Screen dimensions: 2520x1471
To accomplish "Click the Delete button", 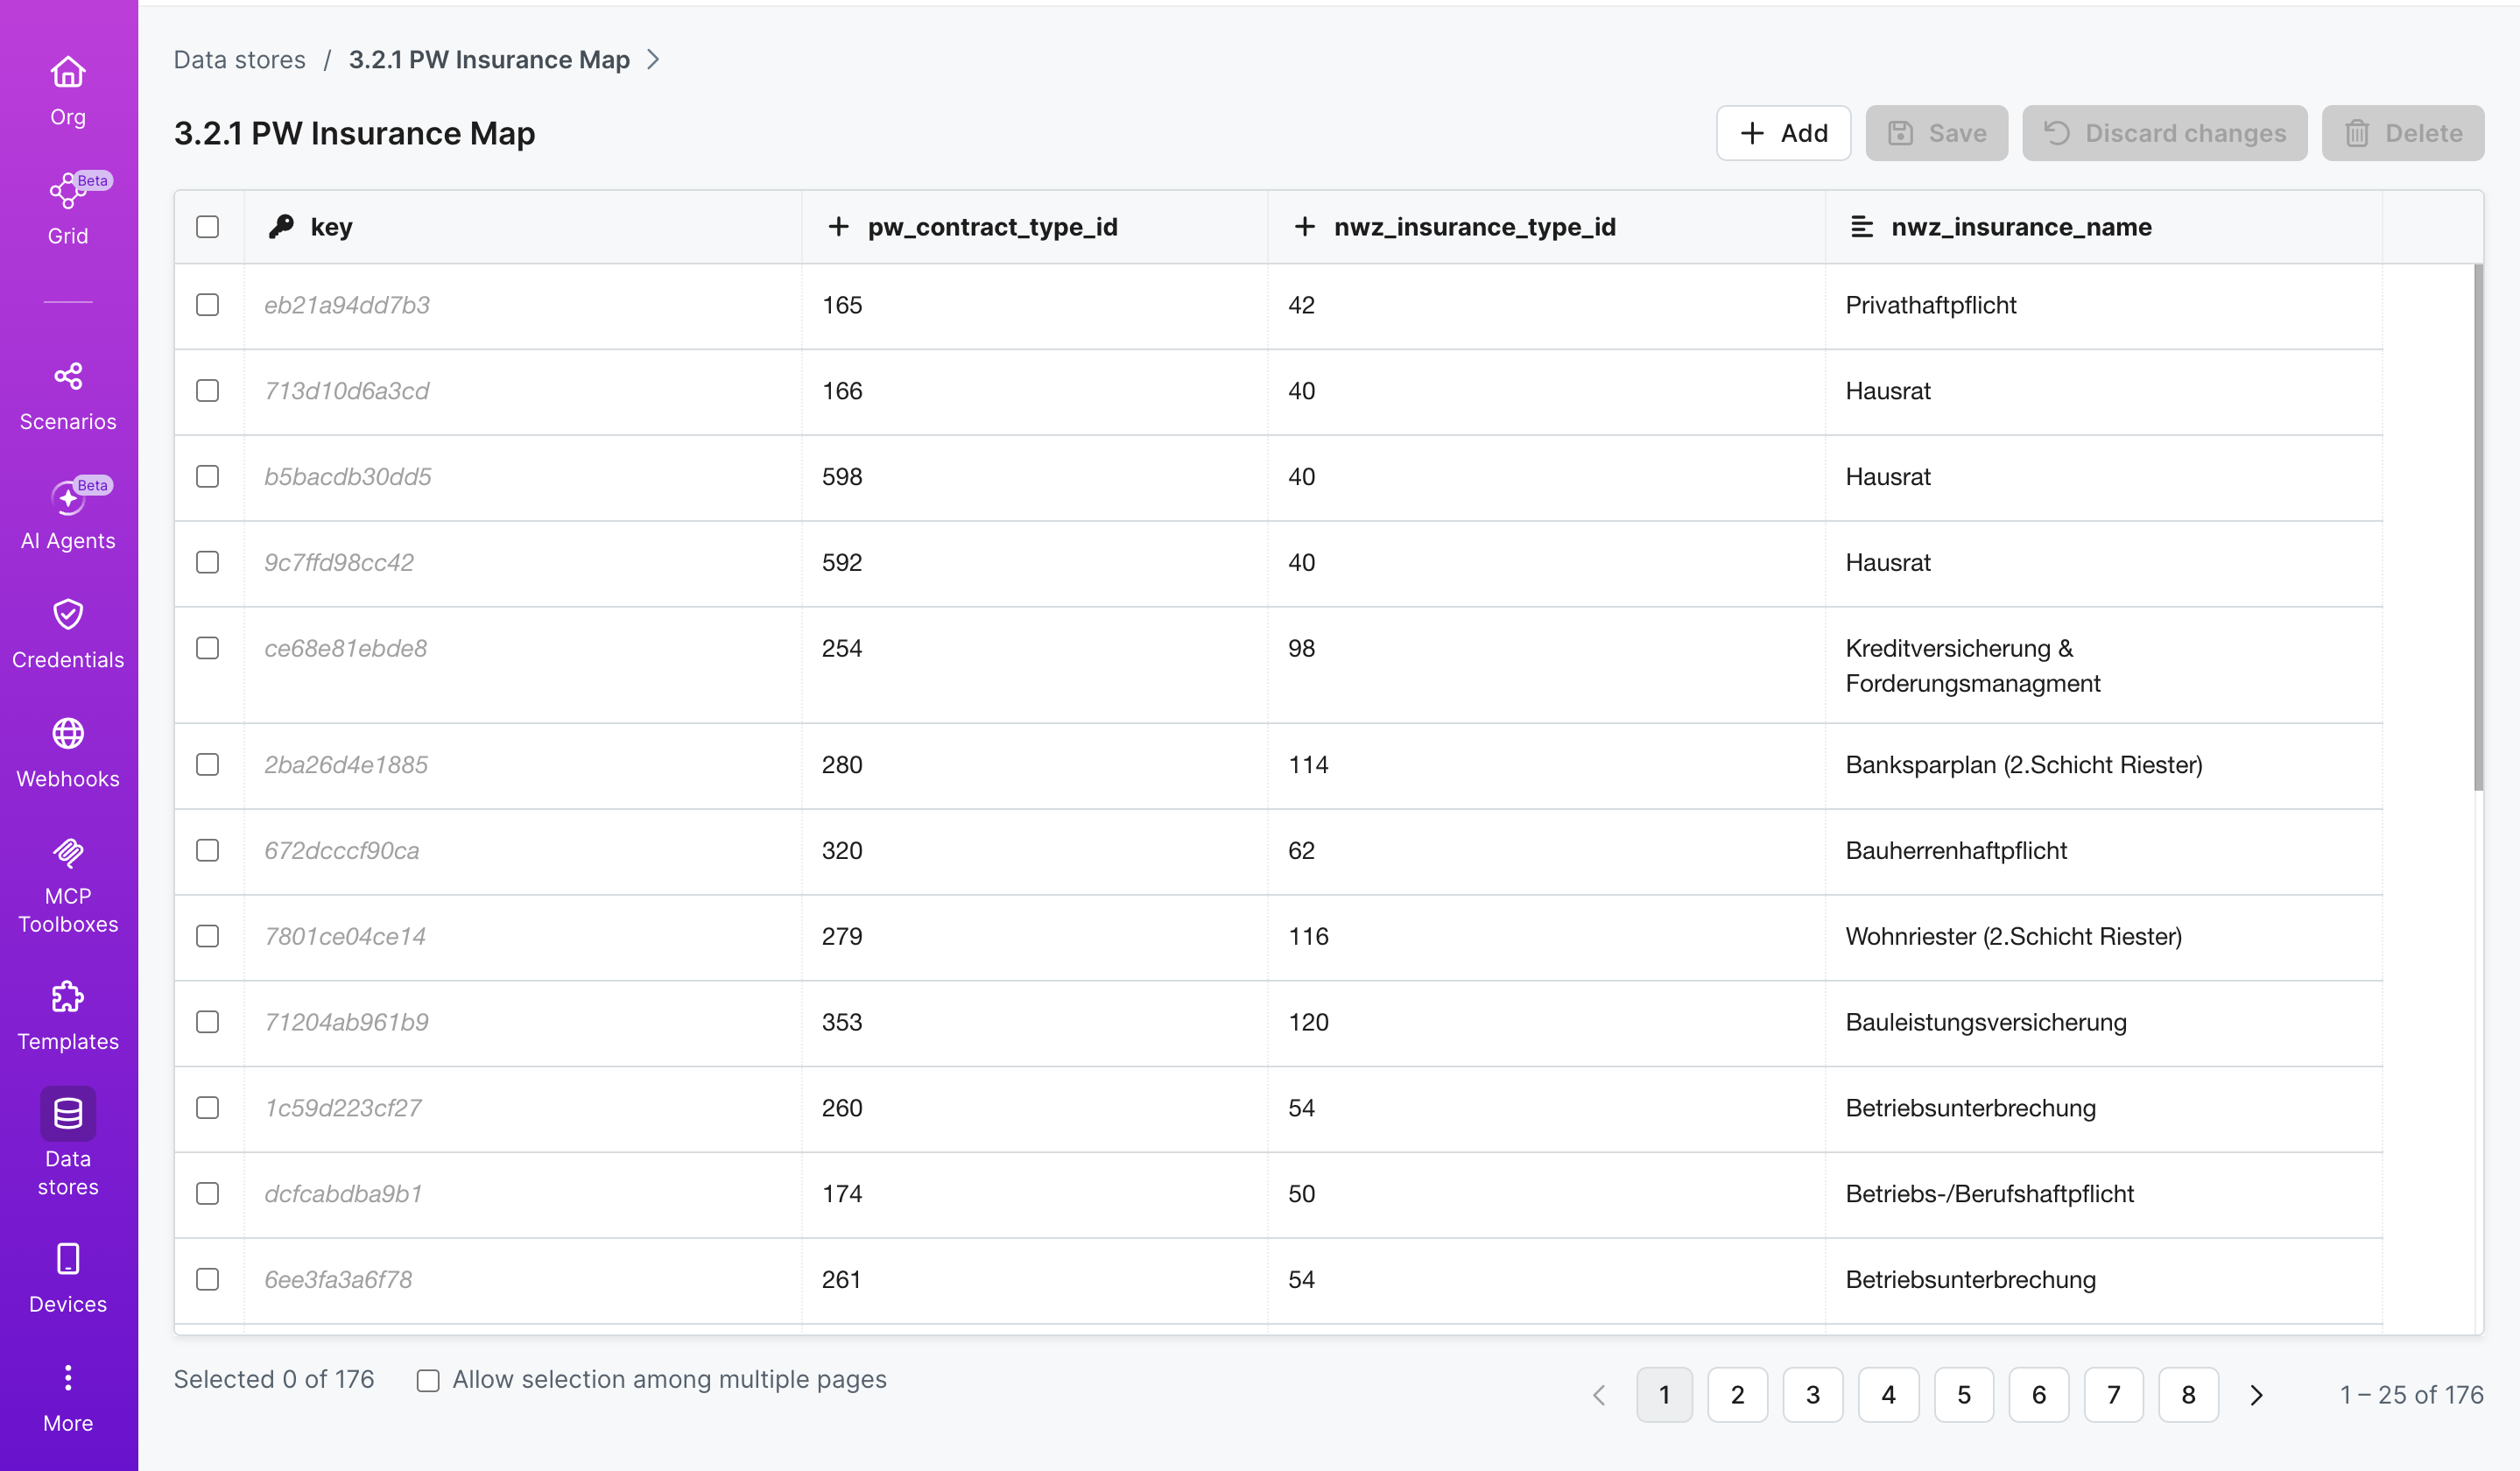I will 2403,133.
